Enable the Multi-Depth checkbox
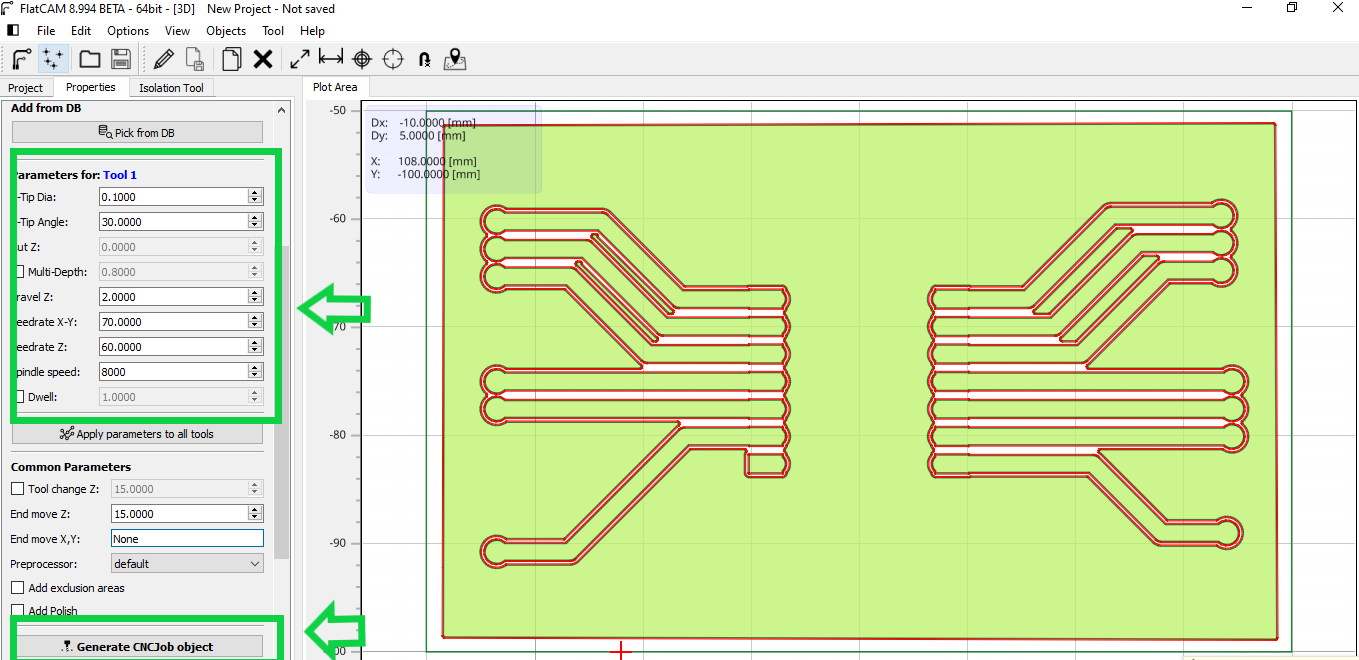This screenshot has height=660, width=1359. point(20,271)
